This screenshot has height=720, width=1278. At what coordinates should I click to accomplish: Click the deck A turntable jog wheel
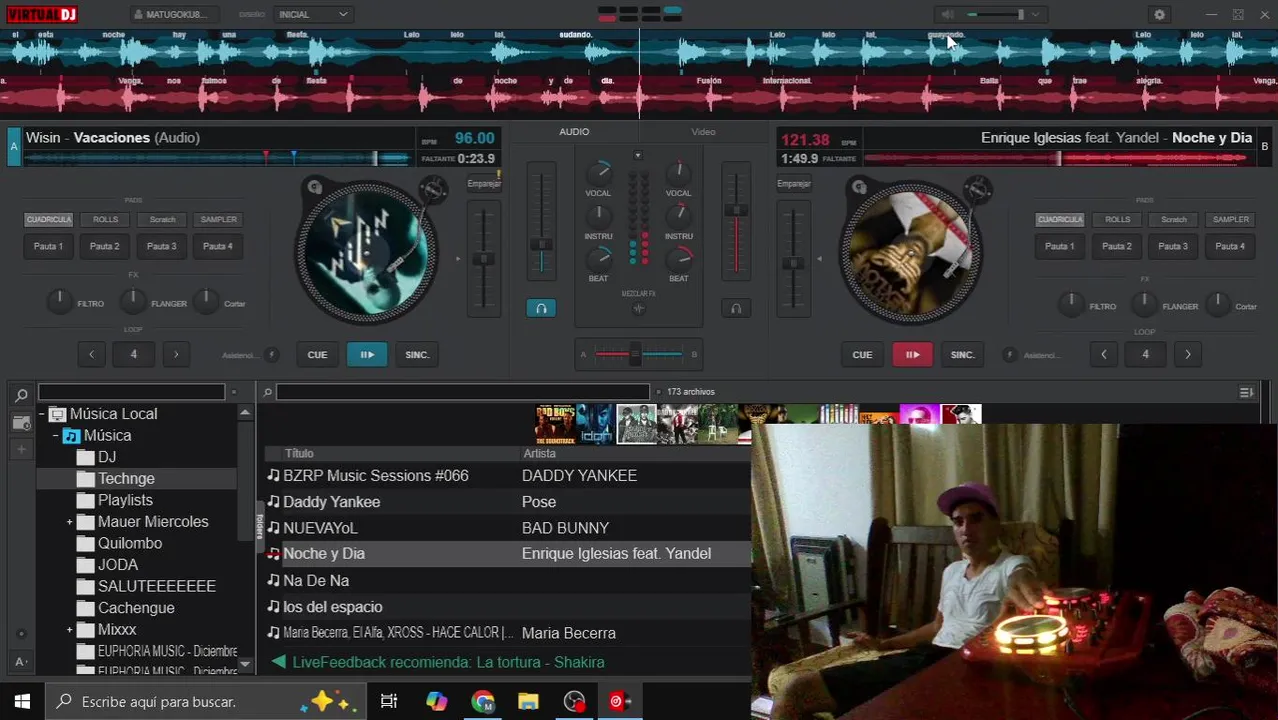(366, 252)
